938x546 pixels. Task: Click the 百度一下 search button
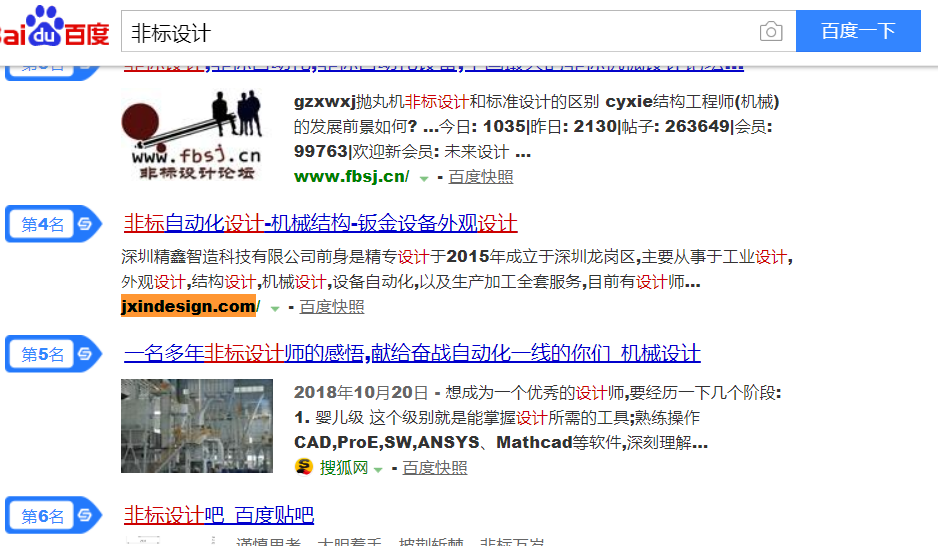(x=858, y=31)
